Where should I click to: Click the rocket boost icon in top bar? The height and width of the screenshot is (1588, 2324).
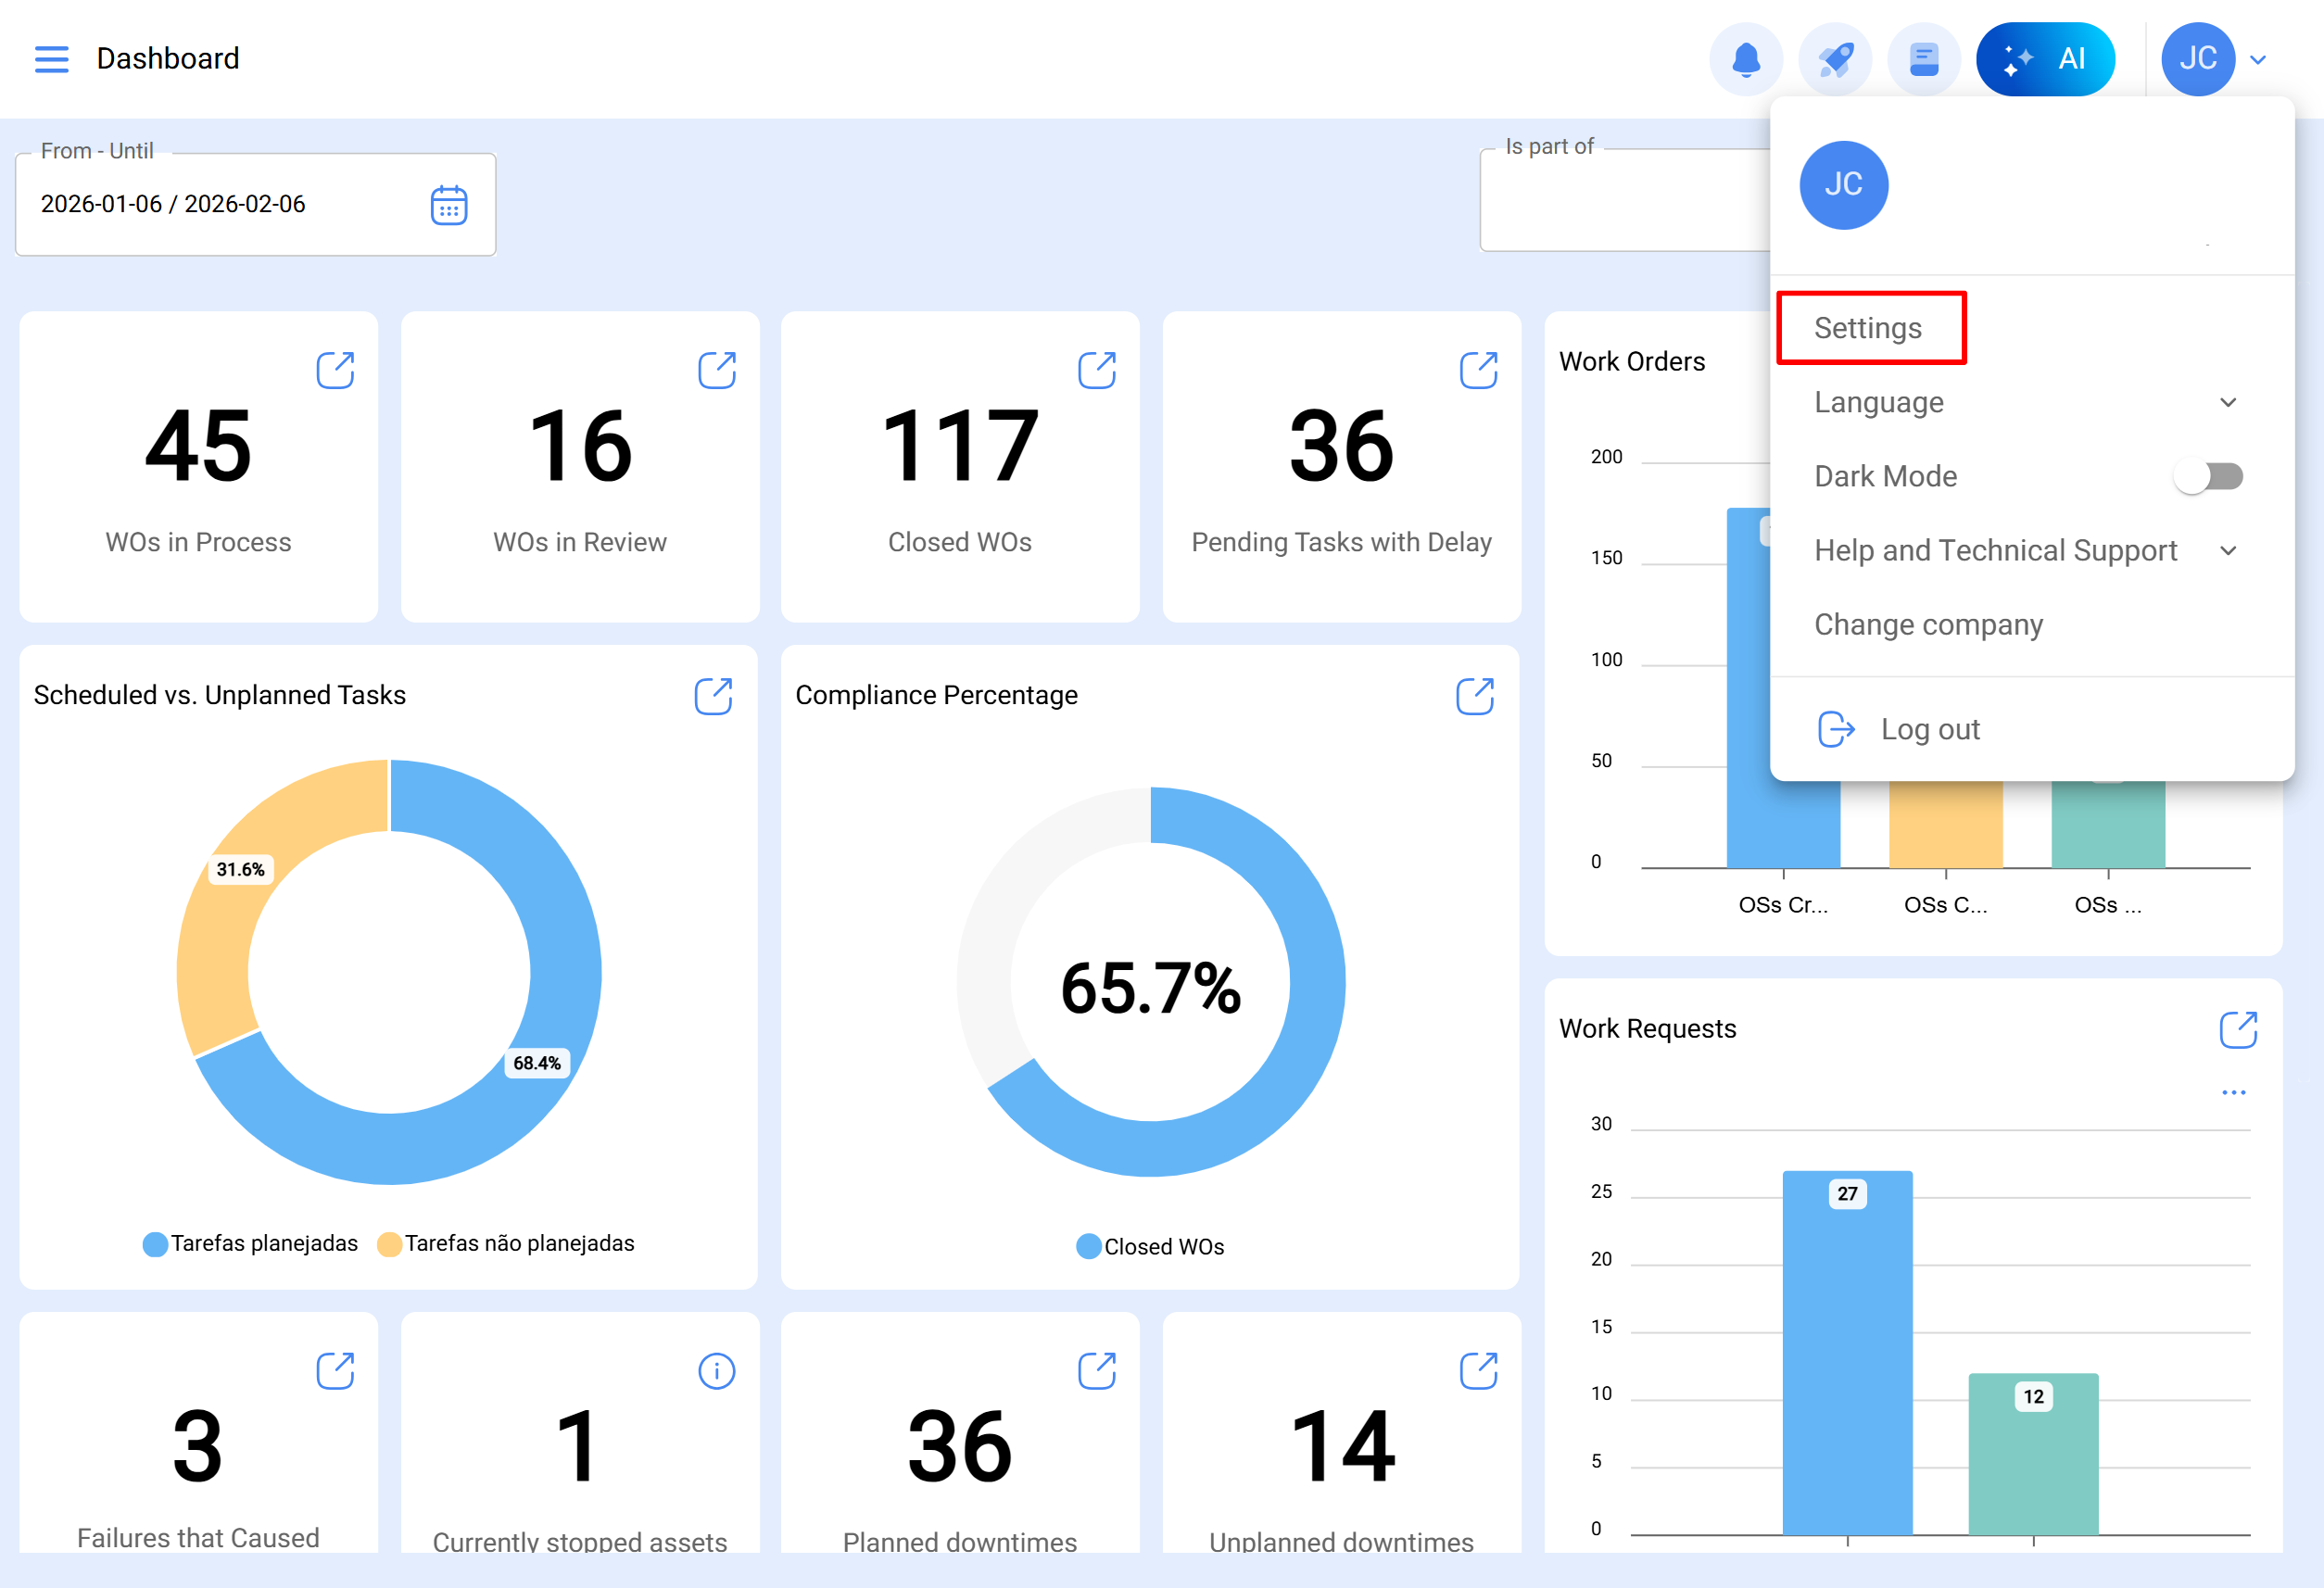(1835, 58)
